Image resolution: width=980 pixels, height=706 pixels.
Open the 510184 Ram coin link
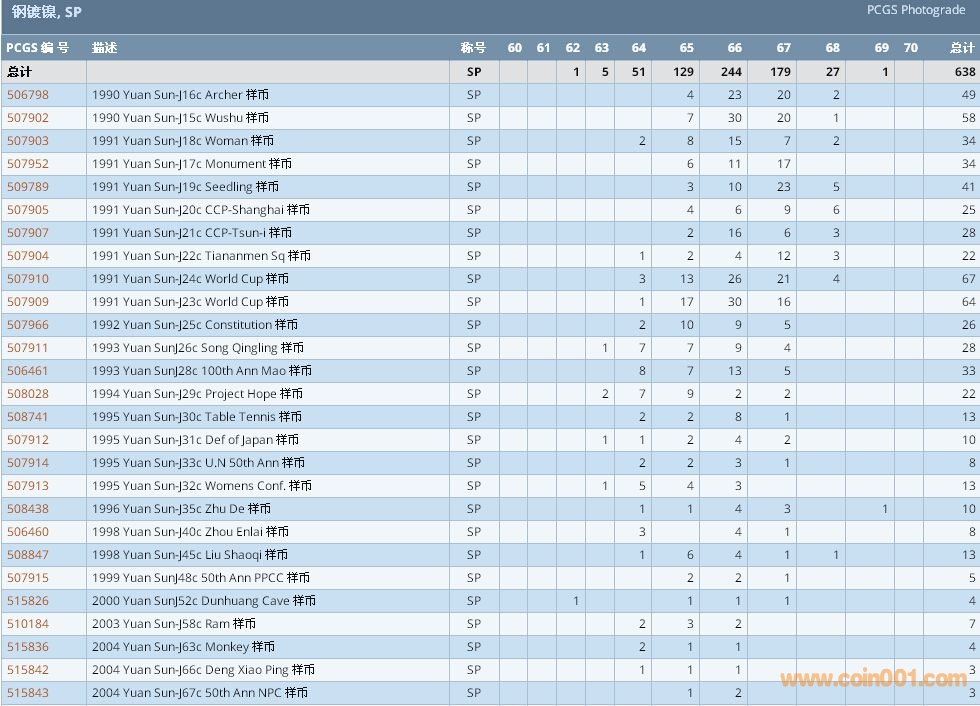28,624
